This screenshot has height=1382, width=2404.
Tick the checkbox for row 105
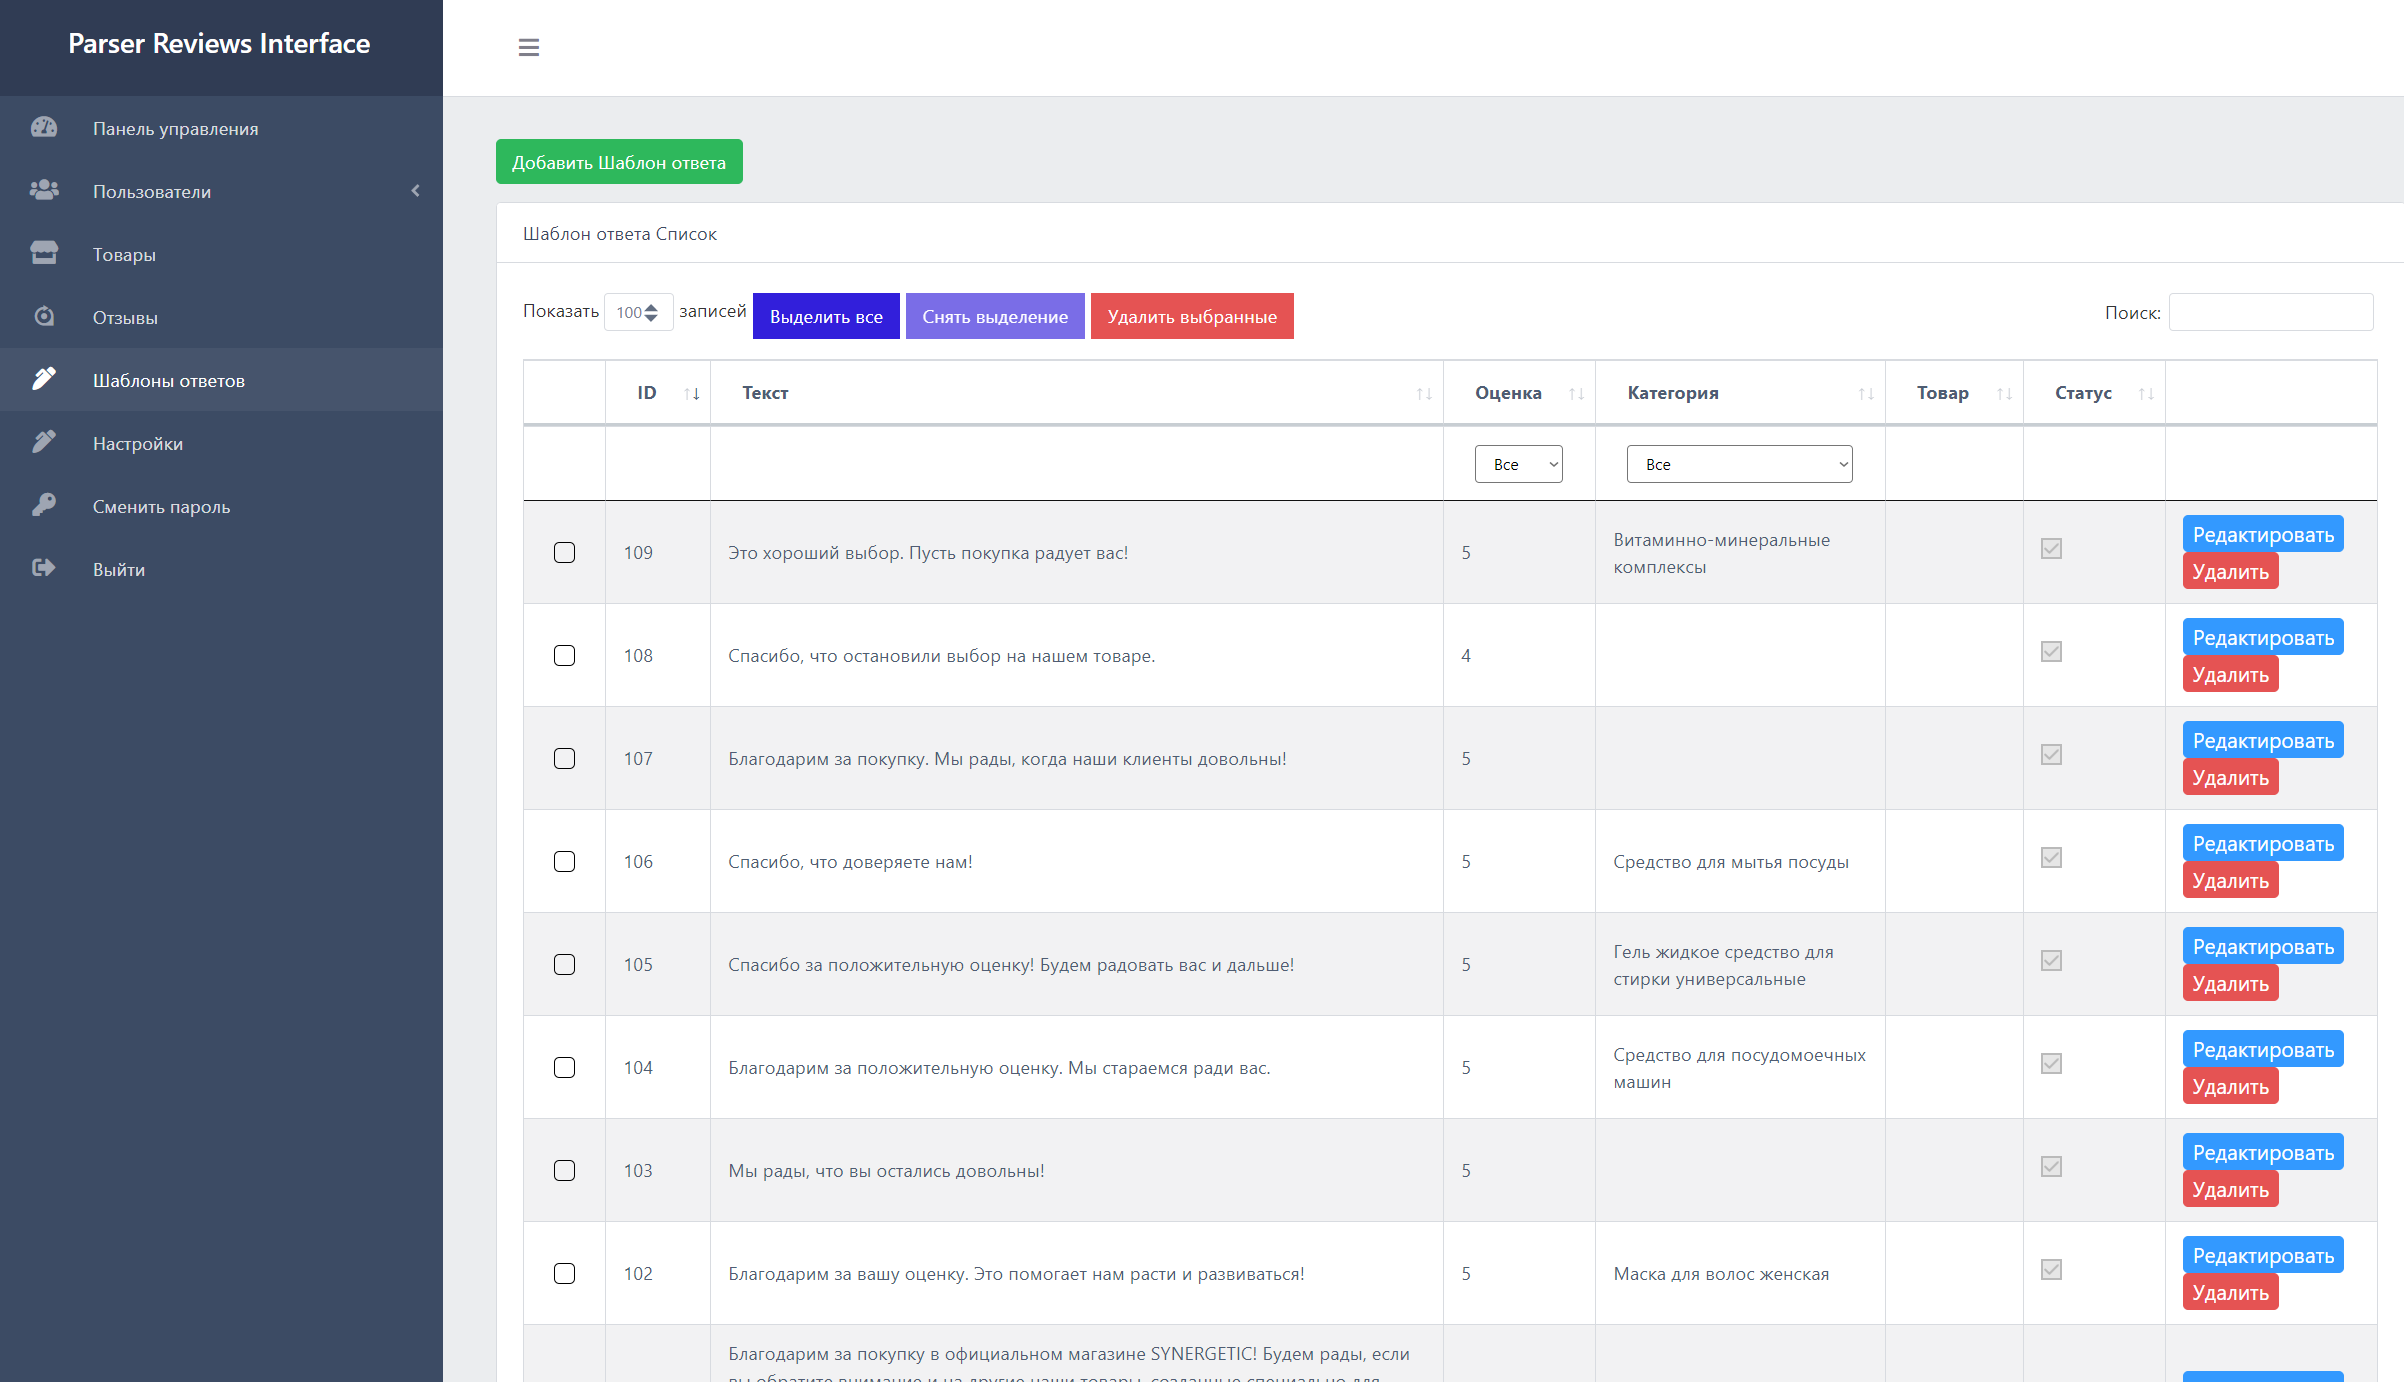(x=564, y=965)
